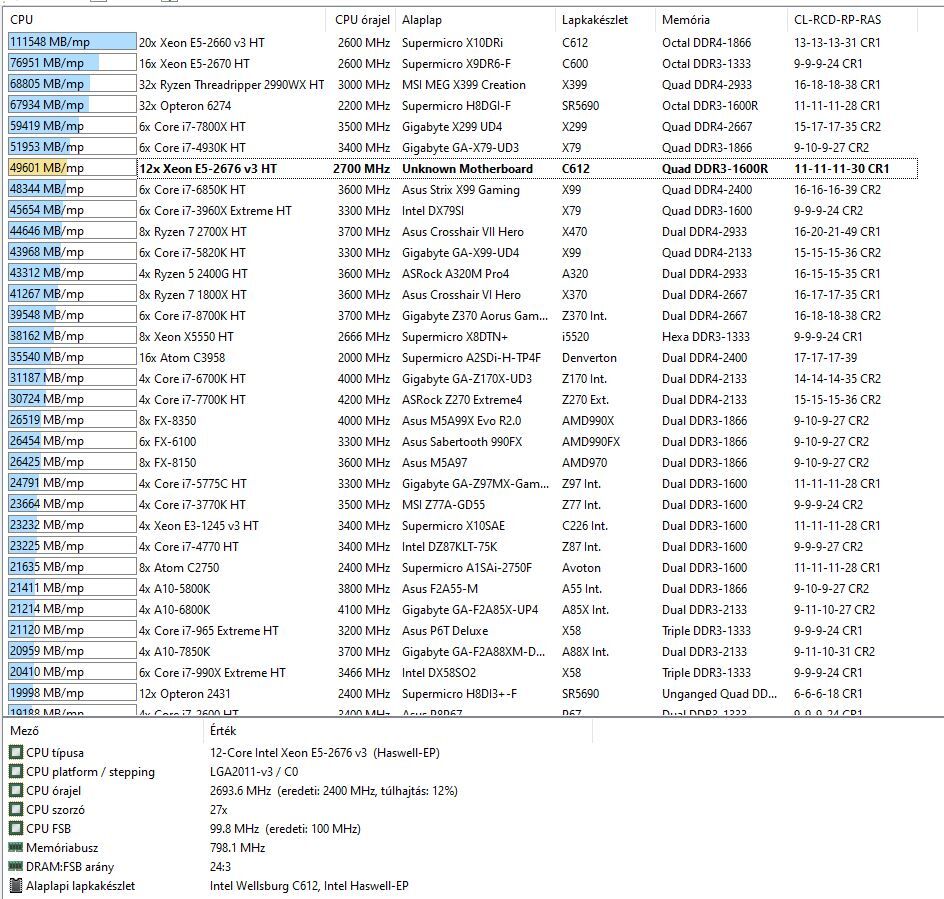Select the 6x Core i7-8700K HT row
The image size is (944, 899).
pyautogui.click(x=462, y=316)
